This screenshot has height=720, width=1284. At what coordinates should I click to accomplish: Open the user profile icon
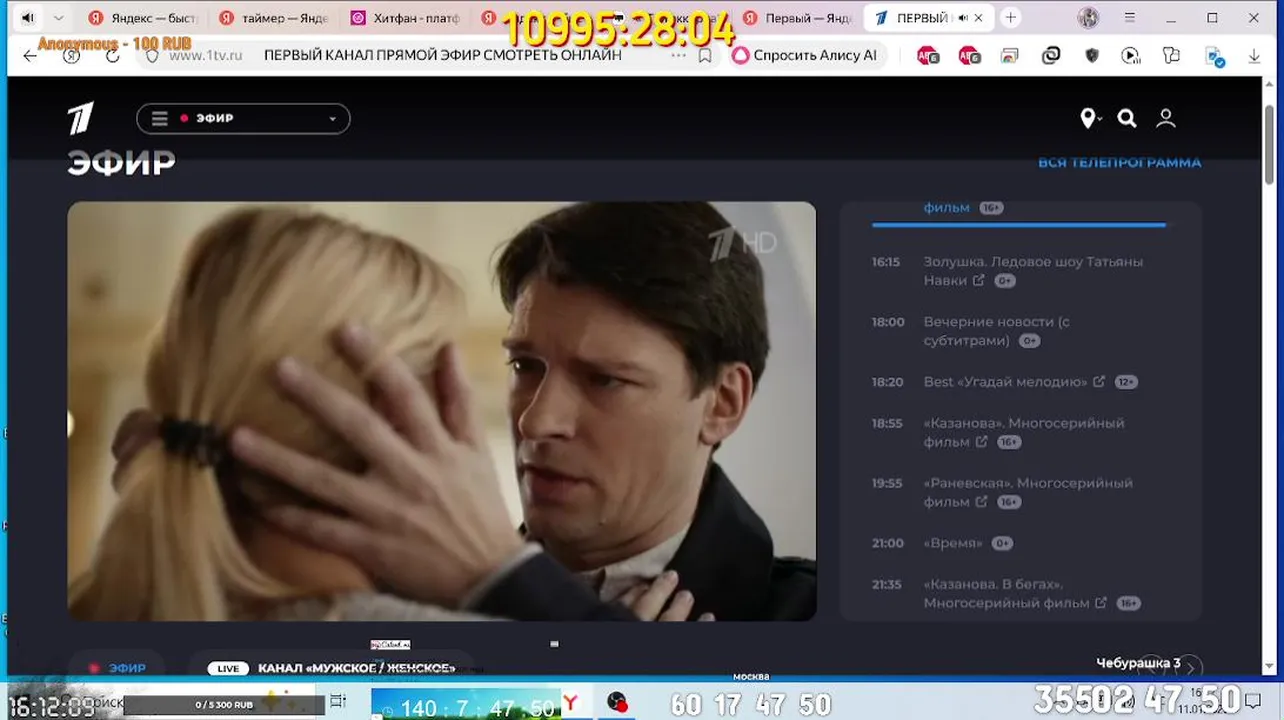click(x=1165, y=119)
